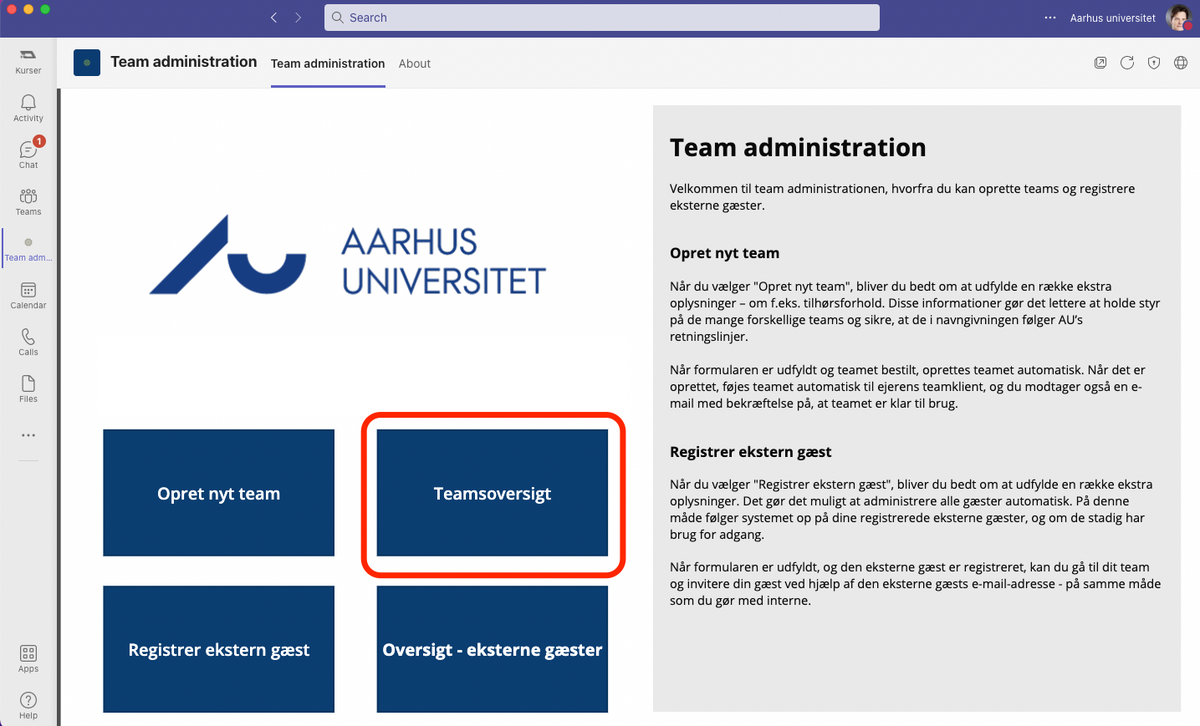Click the shield icon in the app header
The height and width of the screenshot is (726, 1200).
(x=1154, y=63)
